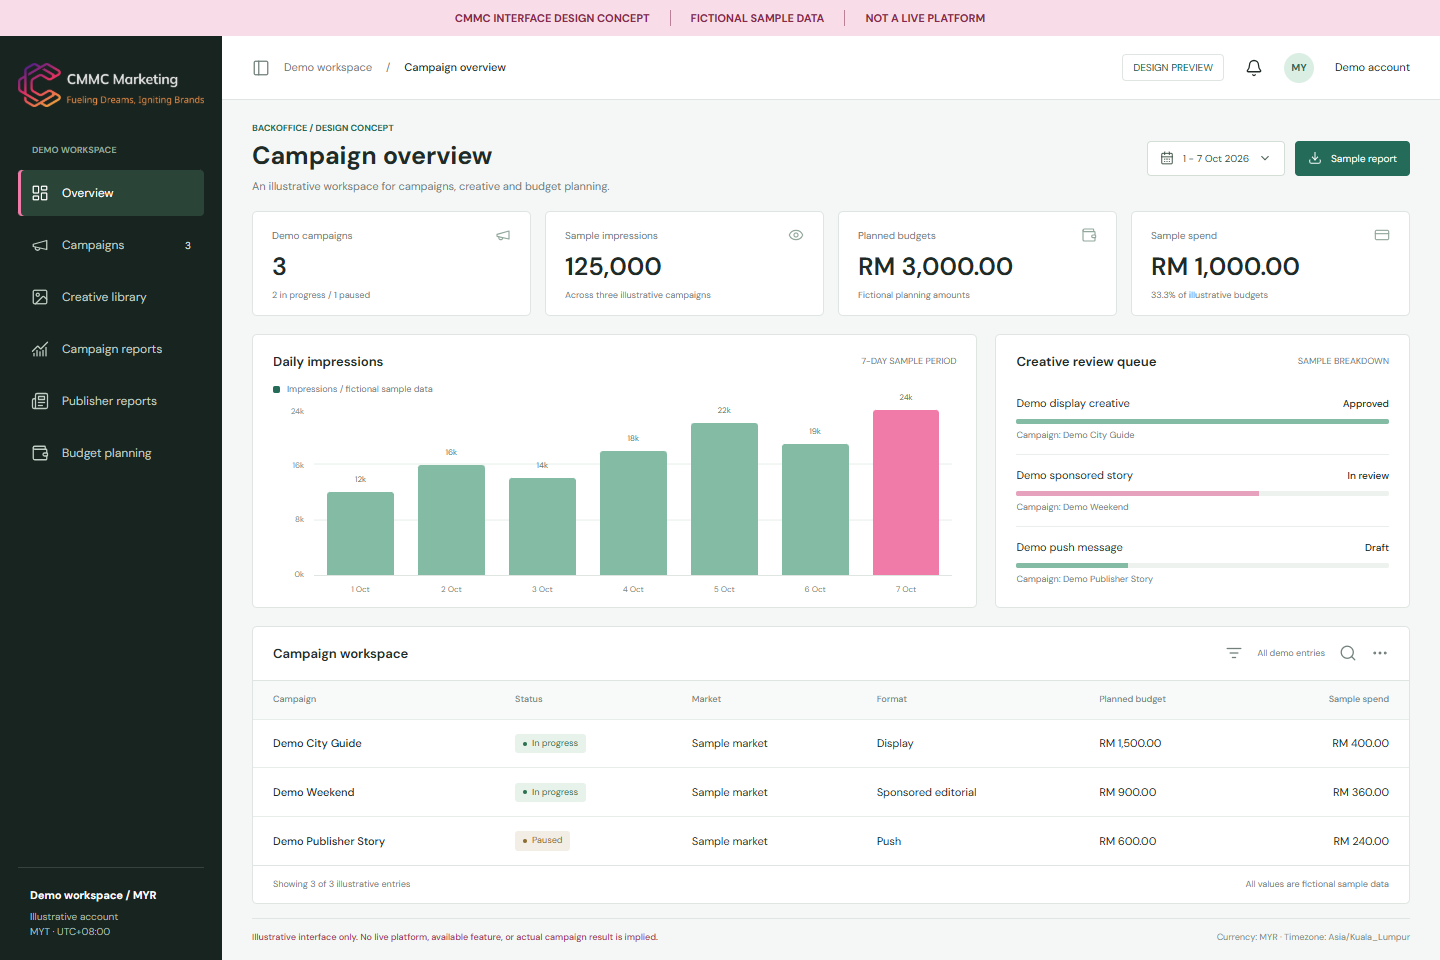Click the Demo push message progress bar
1440x960 pixels.
coord(1203,566)
